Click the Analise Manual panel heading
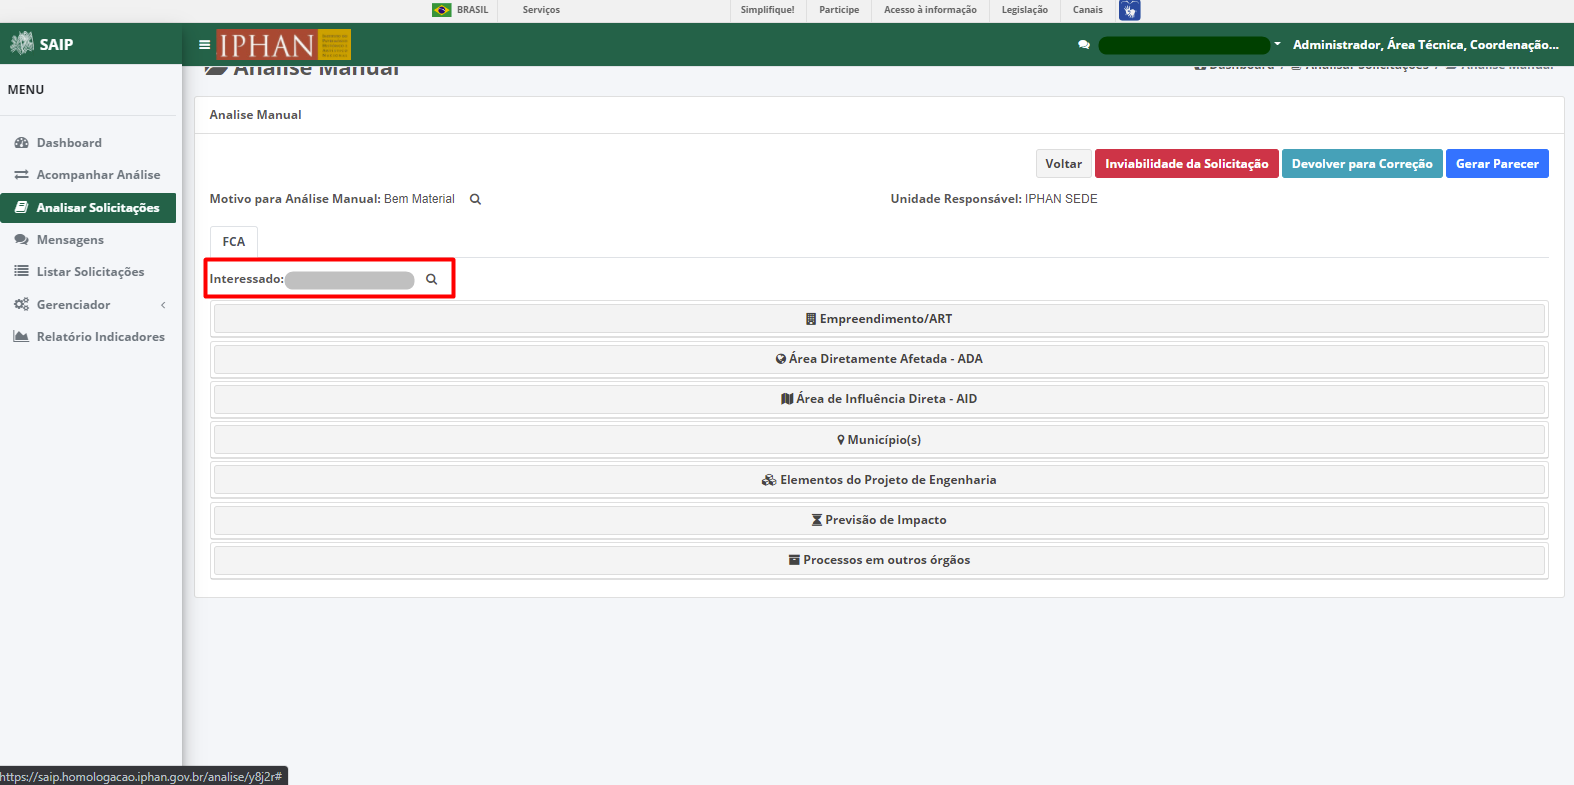 (255, 115)
